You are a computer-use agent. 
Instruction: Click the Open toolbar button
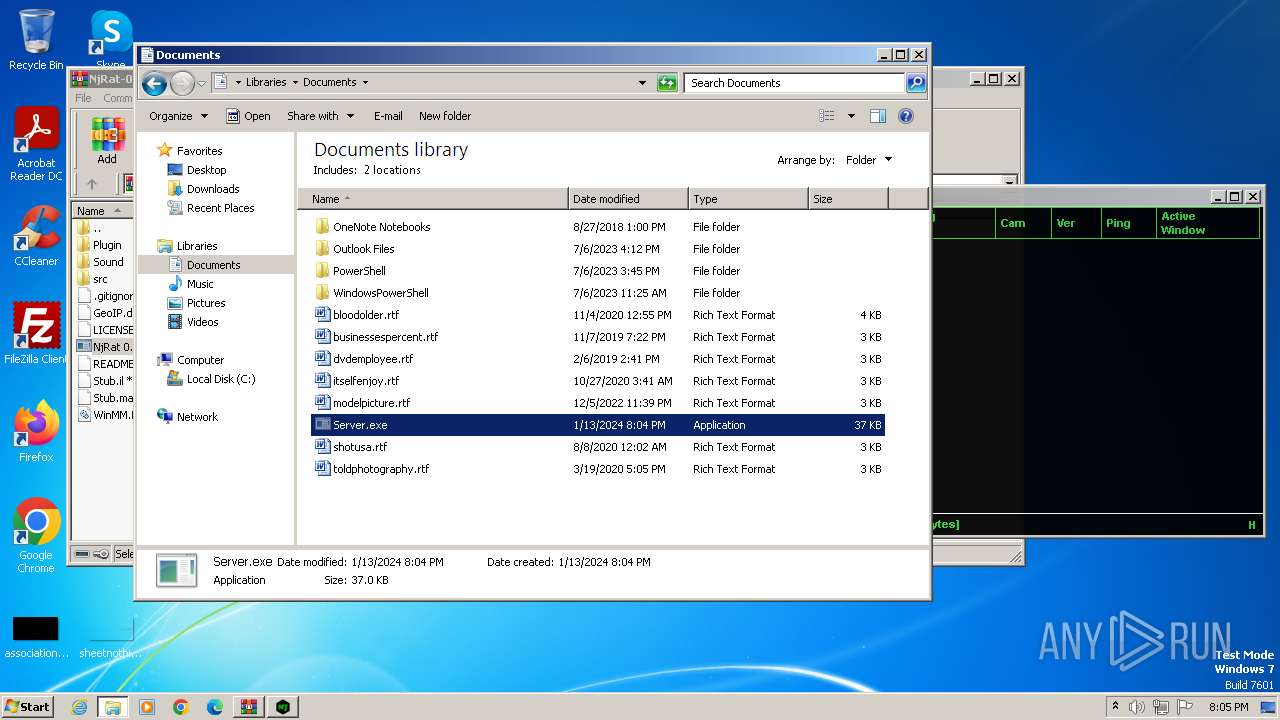248,116
